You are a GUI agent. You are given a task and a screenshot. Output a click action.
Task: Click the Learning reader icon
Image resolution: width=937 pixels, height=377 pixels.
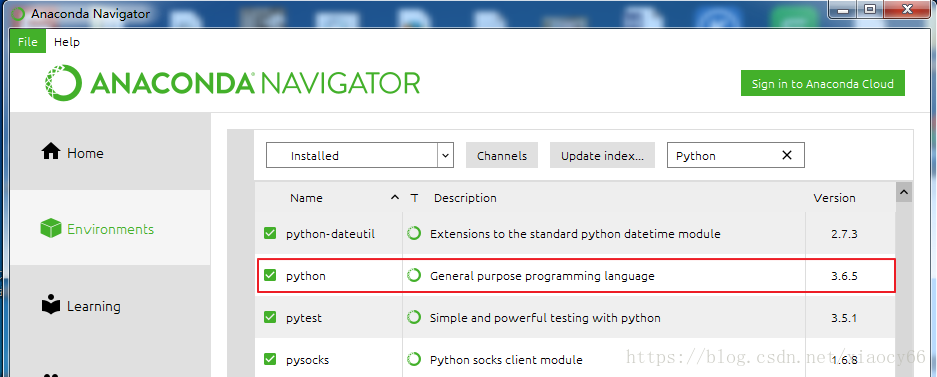pyautogui.click(x=51, y=305)
